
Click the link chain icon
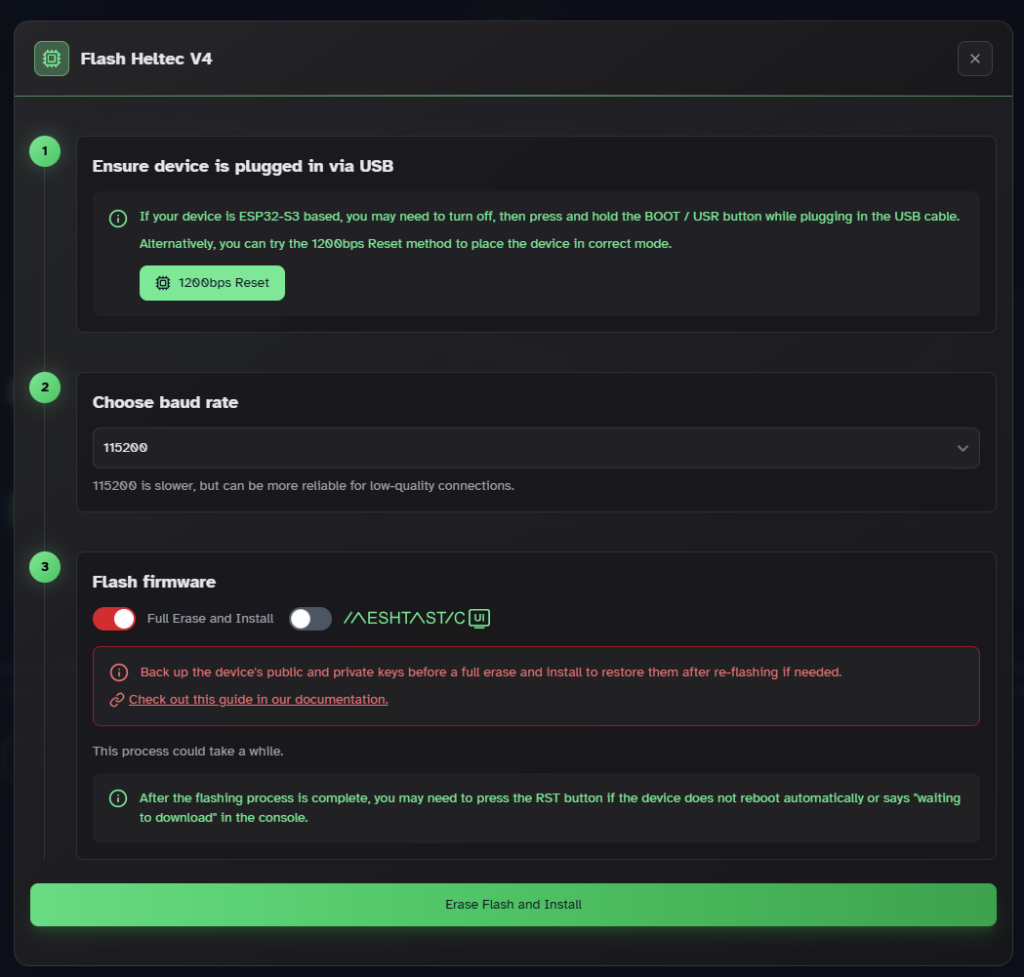pyautogui.click(x=117, y=700)
